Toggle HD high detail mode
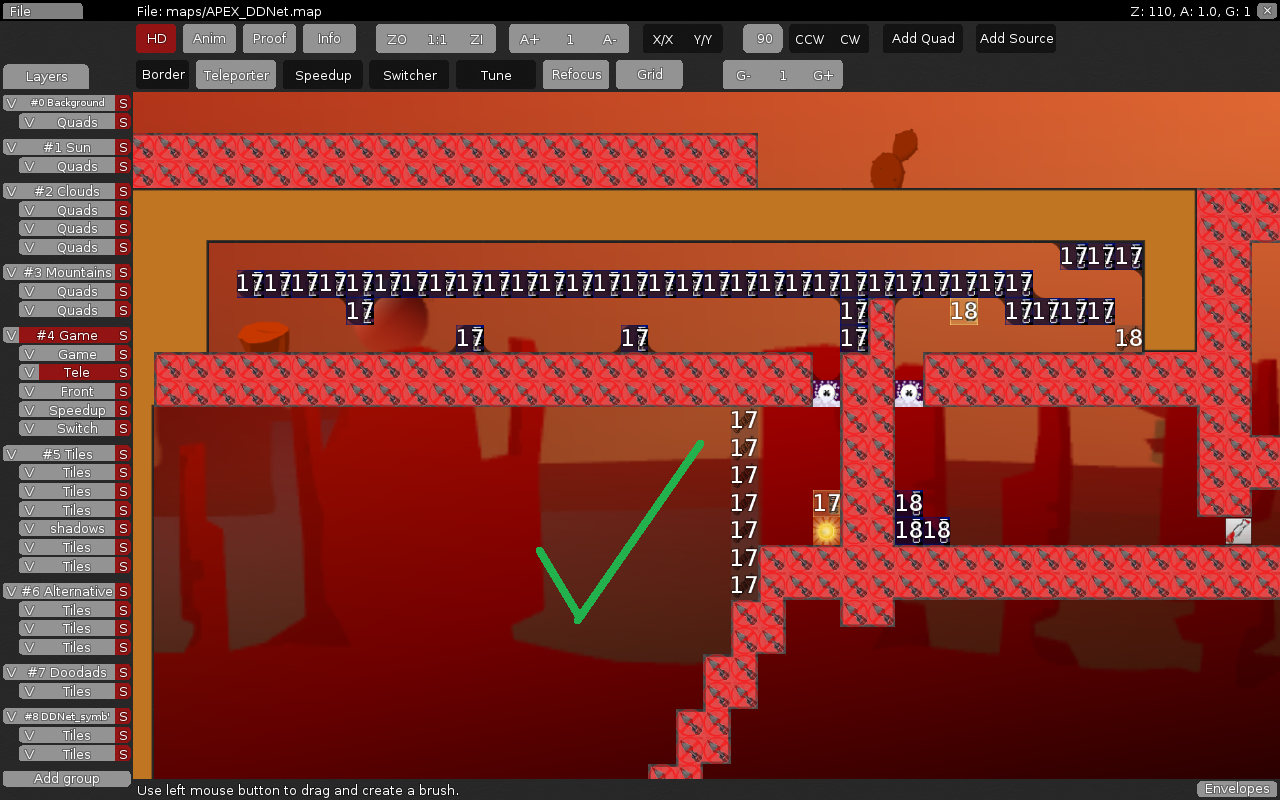This screenshot has width=1280, height=800. coord(156,39)
